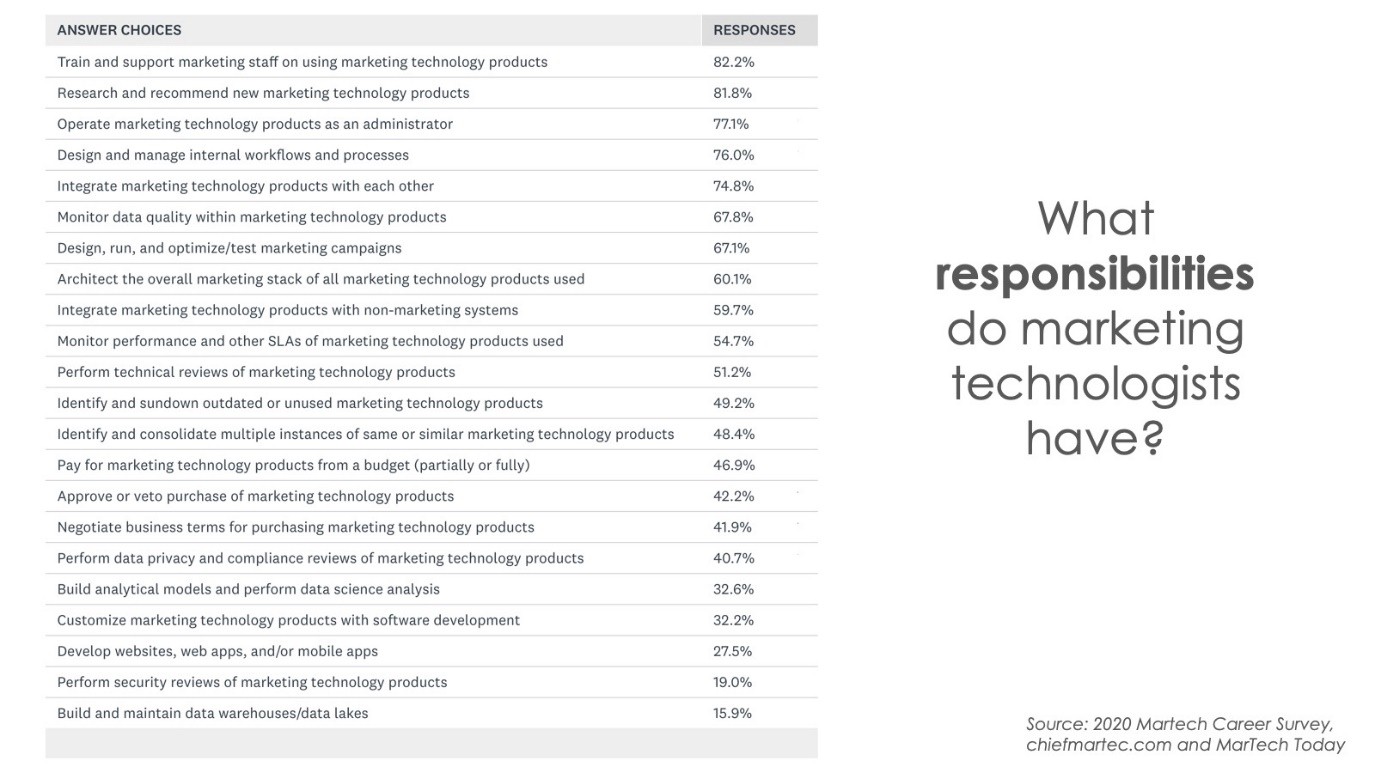The height and width of the screenshot is (773, 1375).
Task: Select 'Integrate marketing technology products with each other'
Action: (245, 186)
